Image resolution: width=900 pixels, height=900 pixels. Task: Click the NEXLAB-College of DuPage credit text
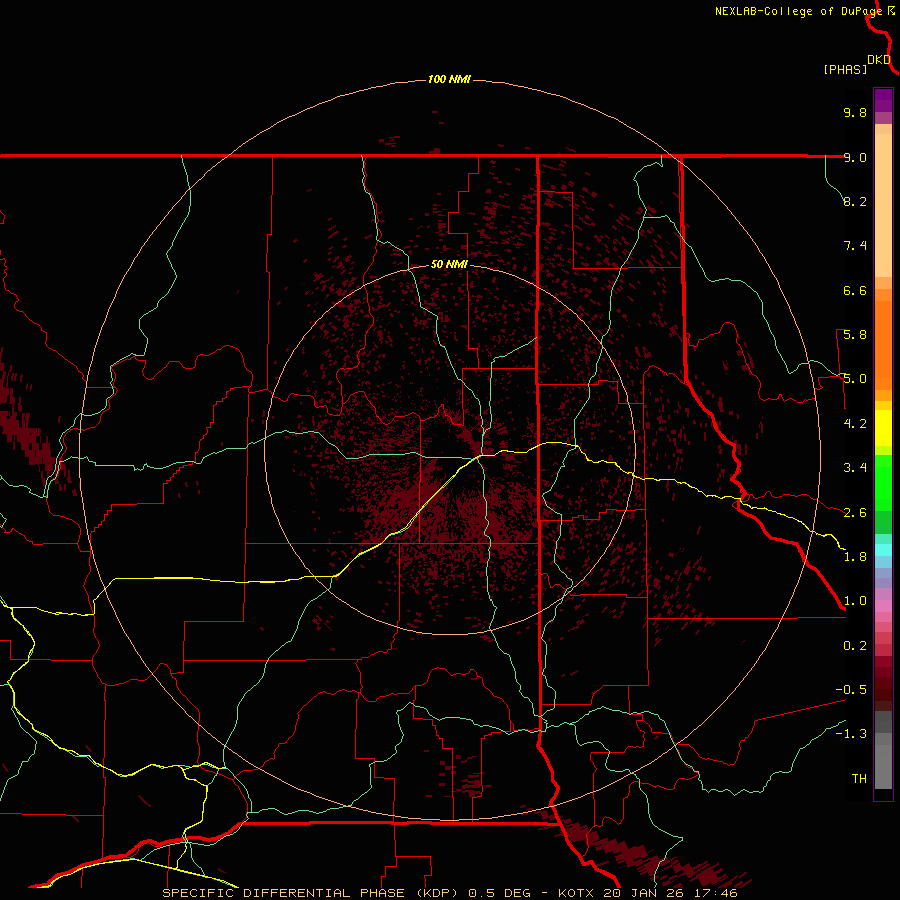(x=798, y=11)
